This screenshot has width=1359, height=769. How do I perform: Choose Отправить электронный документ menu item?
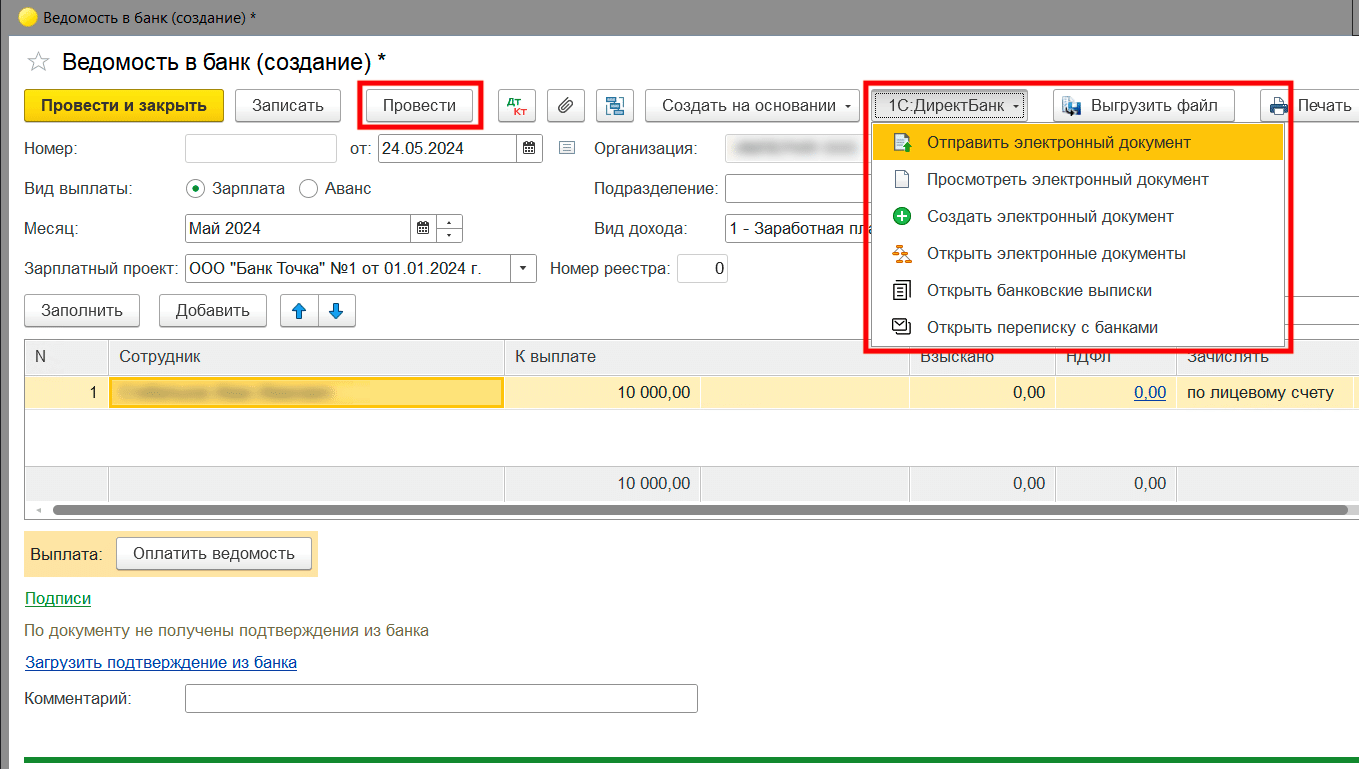pos(1058,142)
